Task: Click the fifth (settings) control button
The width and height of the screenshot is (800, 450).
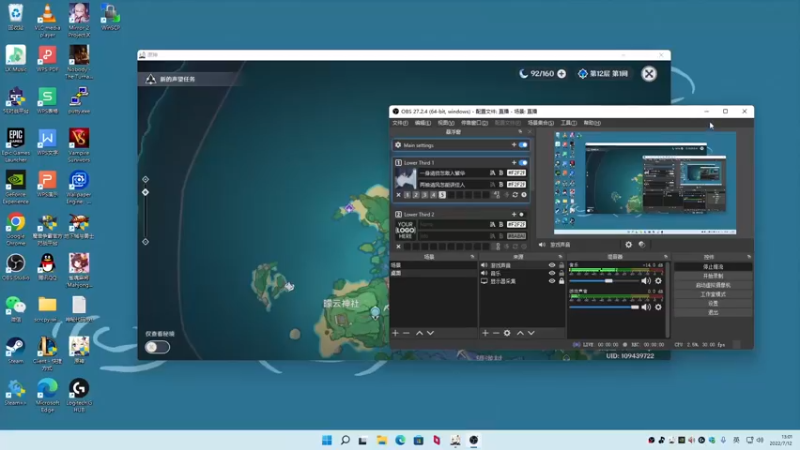Action: pyautogui.click(x=713, y=303)
